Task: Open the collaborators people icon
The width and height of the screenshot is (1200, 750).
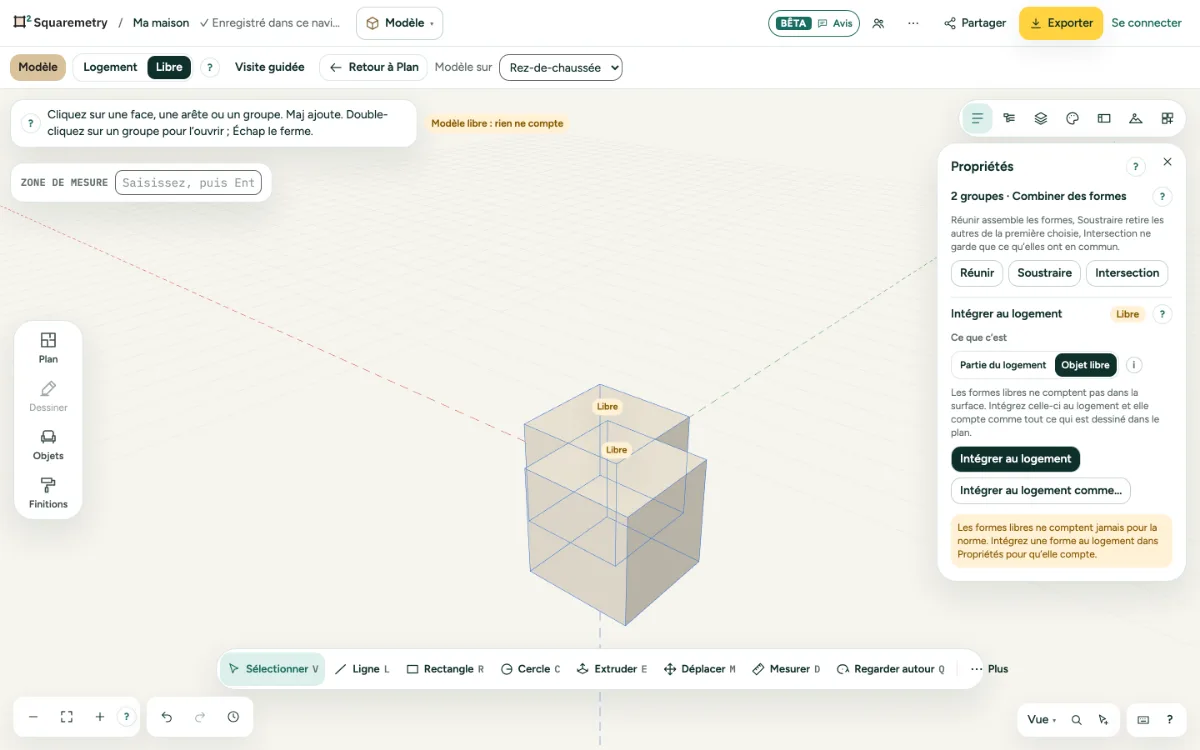Action: point(878,23)
